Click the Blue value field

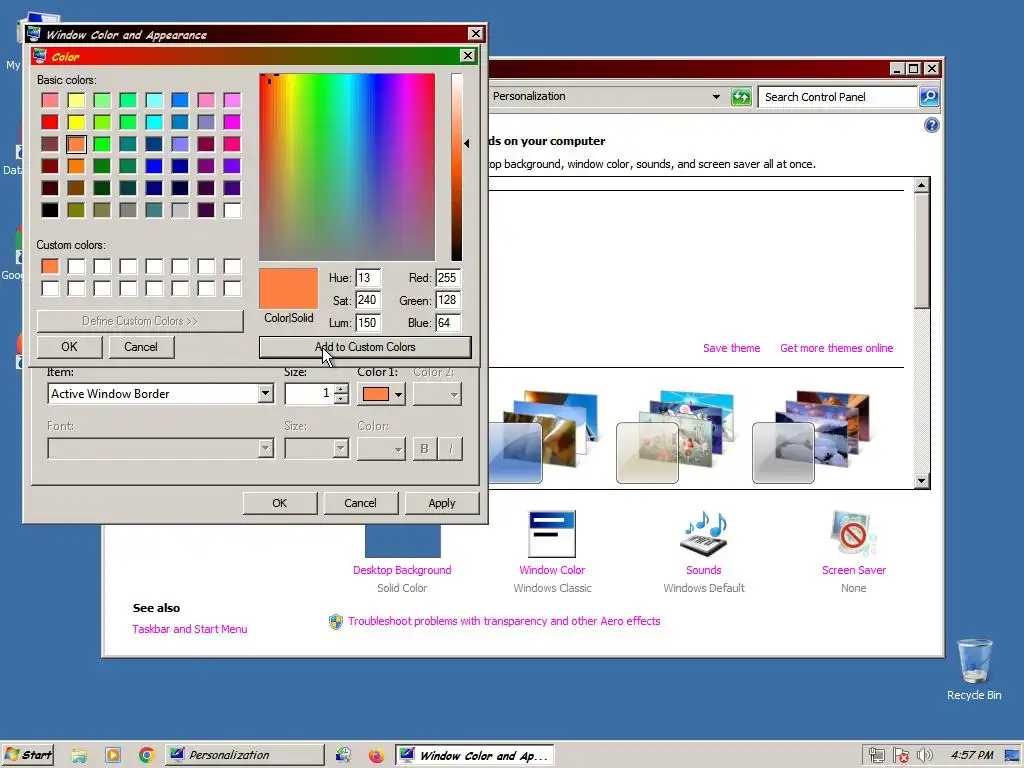click(448, 323)
